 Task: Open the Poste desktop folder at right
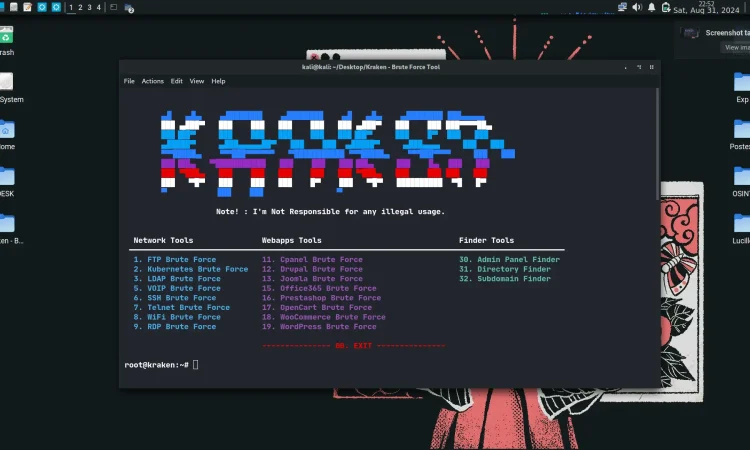[x=740, y=135]
